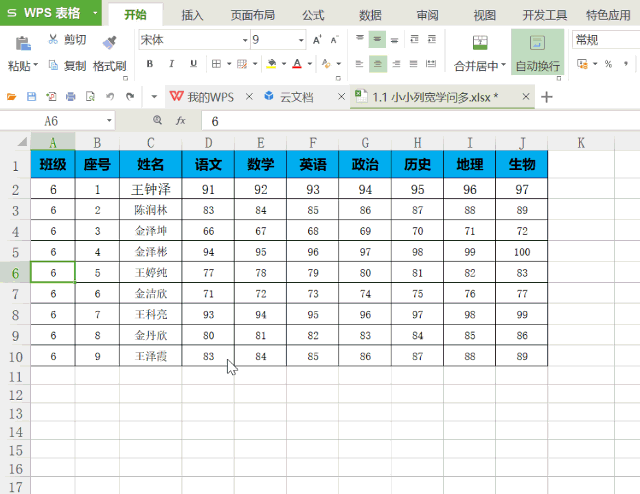Align text right
The width and height of the screenshot is (640, 494).
point(396,64)
